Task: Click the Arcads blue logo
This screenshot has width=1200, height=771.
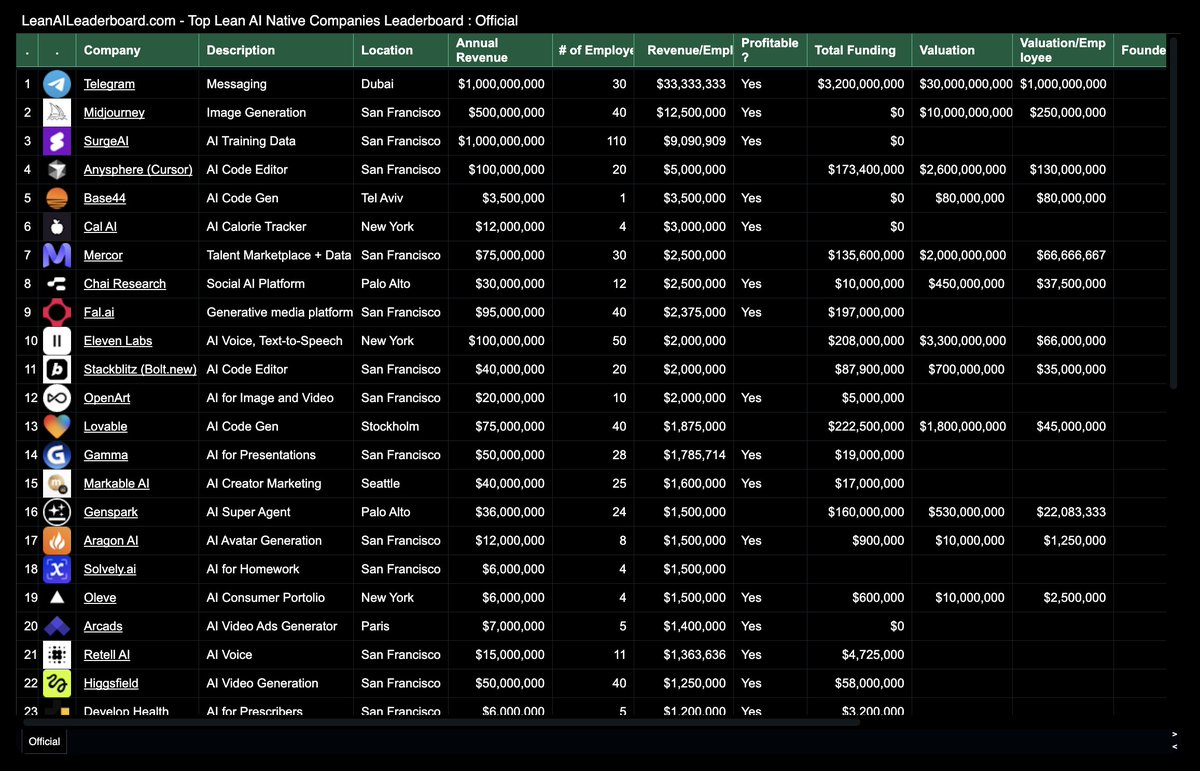Action: (57, 626)
